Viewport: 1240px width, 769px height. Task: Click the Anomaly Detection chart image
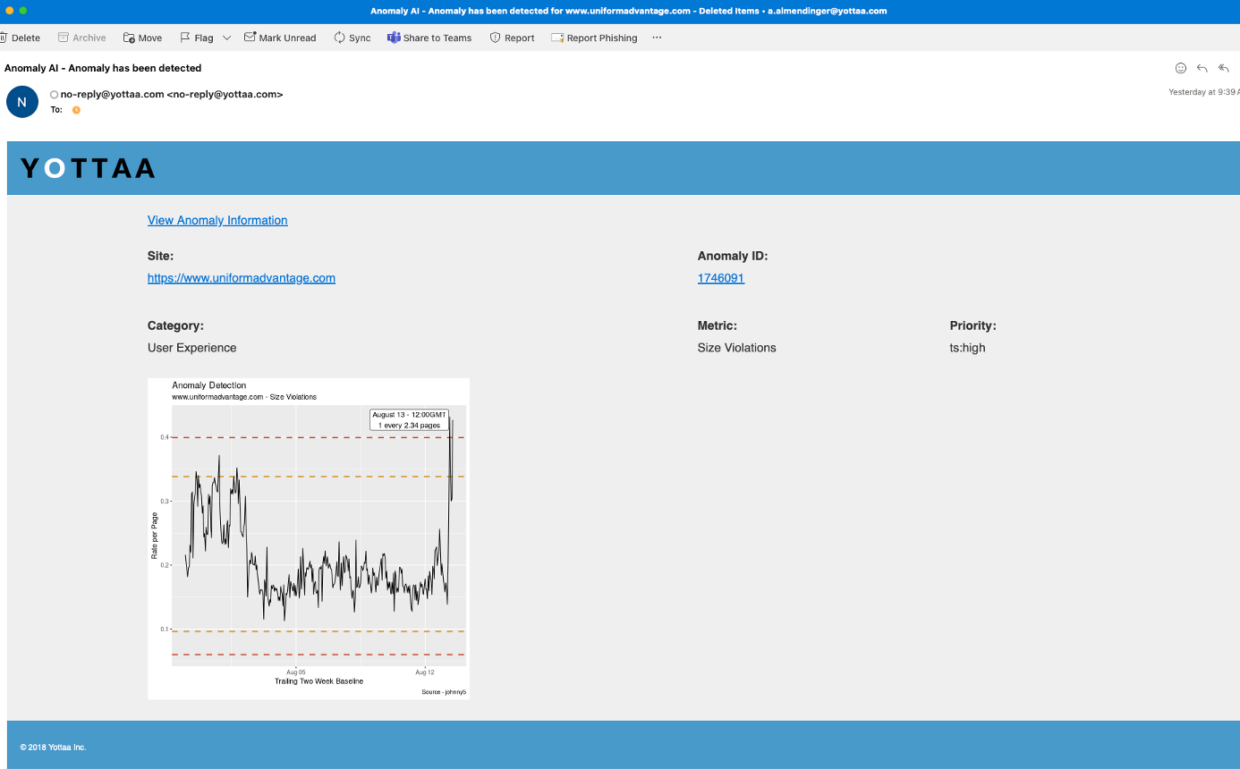click(308, 538)
